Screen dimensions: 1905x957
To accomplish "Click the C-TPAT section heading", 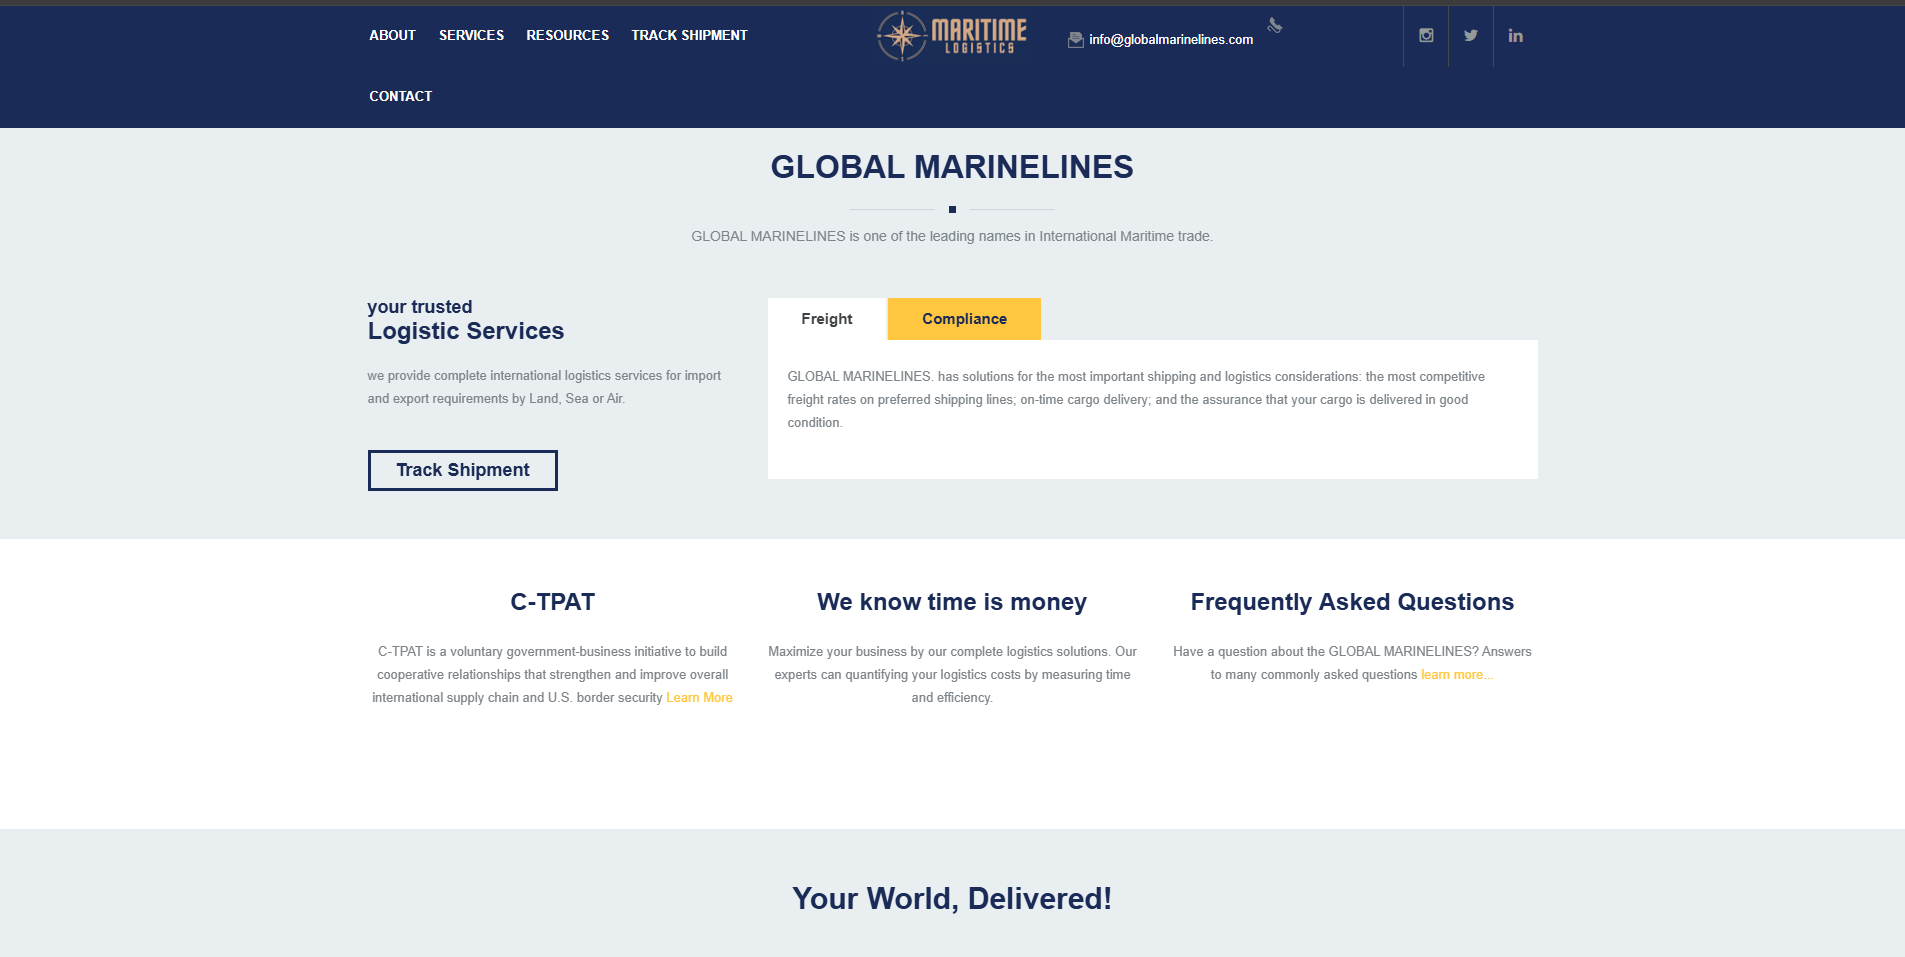I will click(552, 602).
